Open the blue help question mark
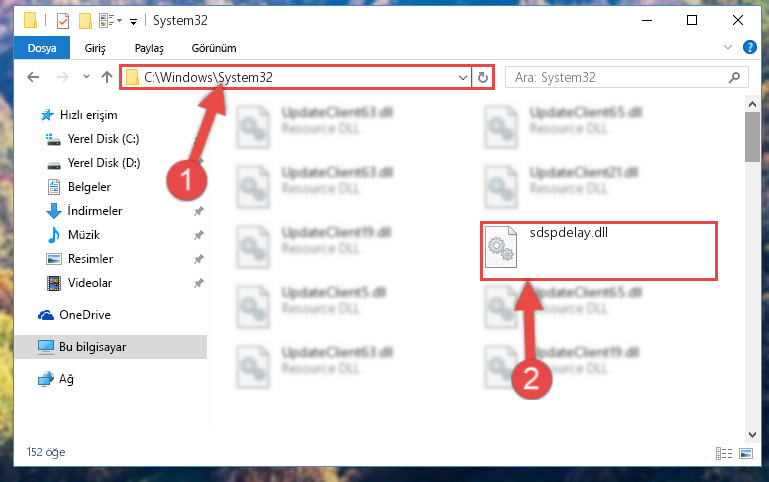This screenshot has height=482, width=769. [749, 47]
